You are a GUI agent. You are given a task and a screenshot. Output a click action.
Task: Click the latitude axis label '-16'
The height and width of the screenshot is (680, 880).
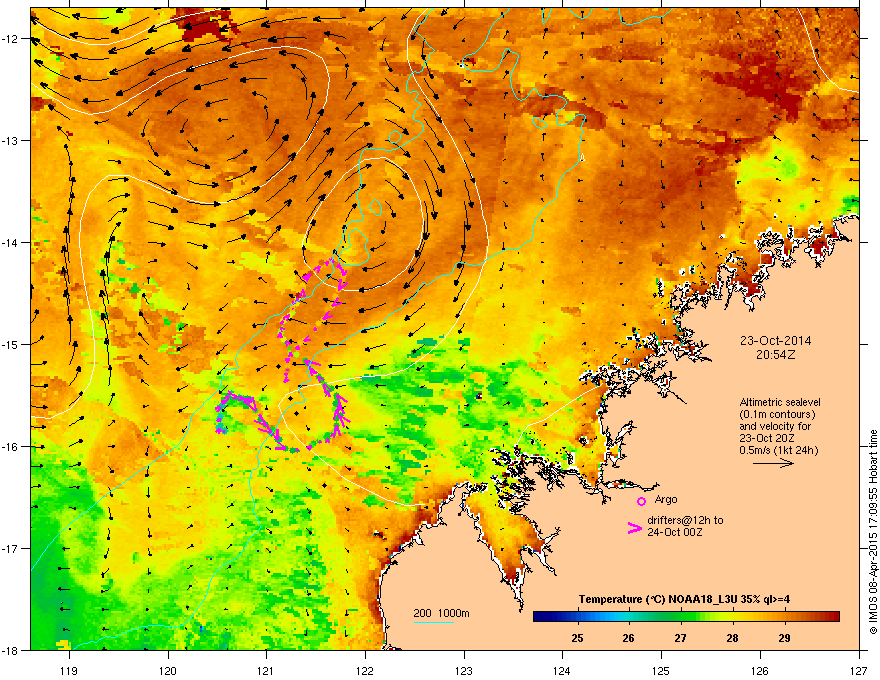[10, 447]
